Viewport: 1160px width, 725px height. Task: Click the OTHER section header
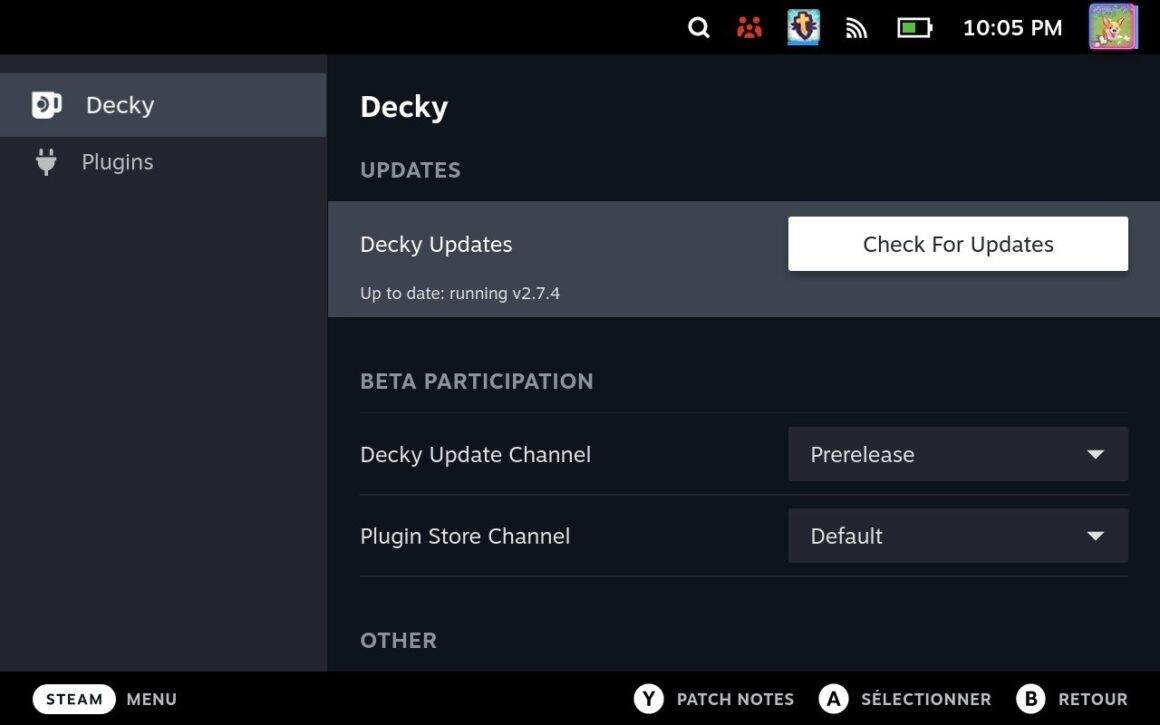click(x=398, y=641)
